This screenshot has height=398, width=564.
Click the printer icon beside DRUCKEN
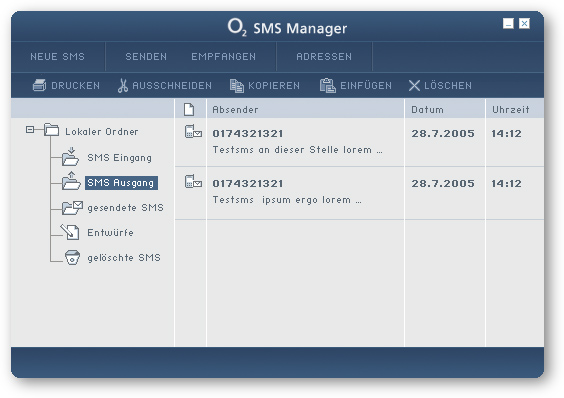click(39, 85)
